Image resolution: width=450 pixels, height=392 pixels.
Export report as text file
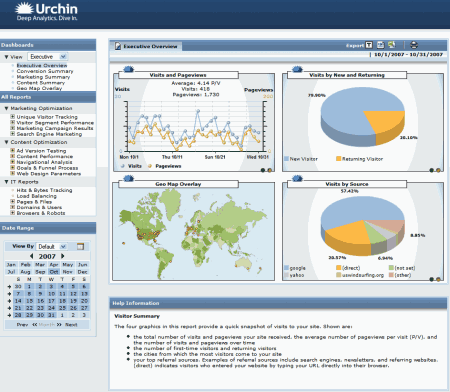pyautogui.click(x=369, y=45)
